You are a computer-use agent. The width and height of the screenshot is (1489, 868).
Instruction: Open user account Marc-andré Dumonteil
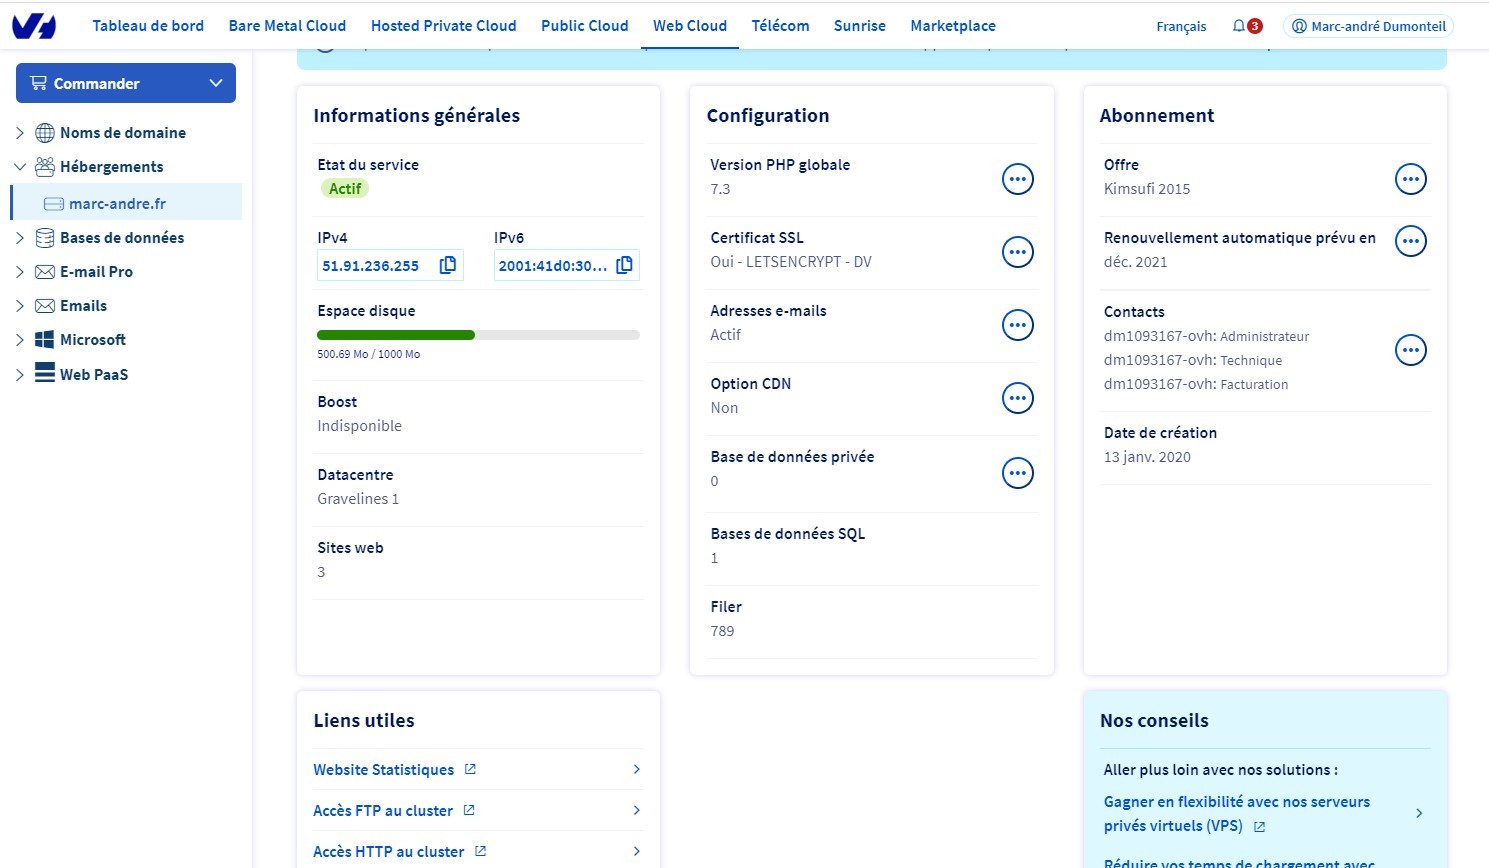tap(1368, 26)
